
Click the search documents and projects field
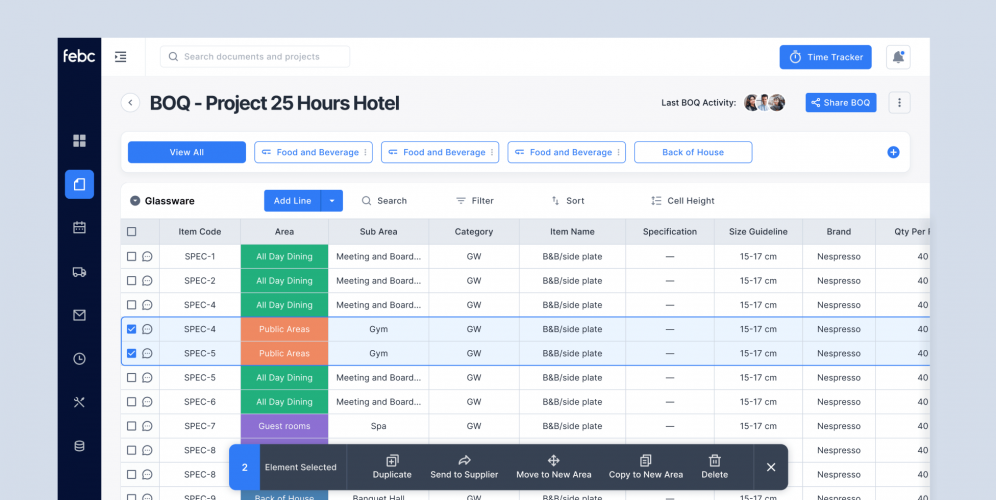tap(255, 57)
